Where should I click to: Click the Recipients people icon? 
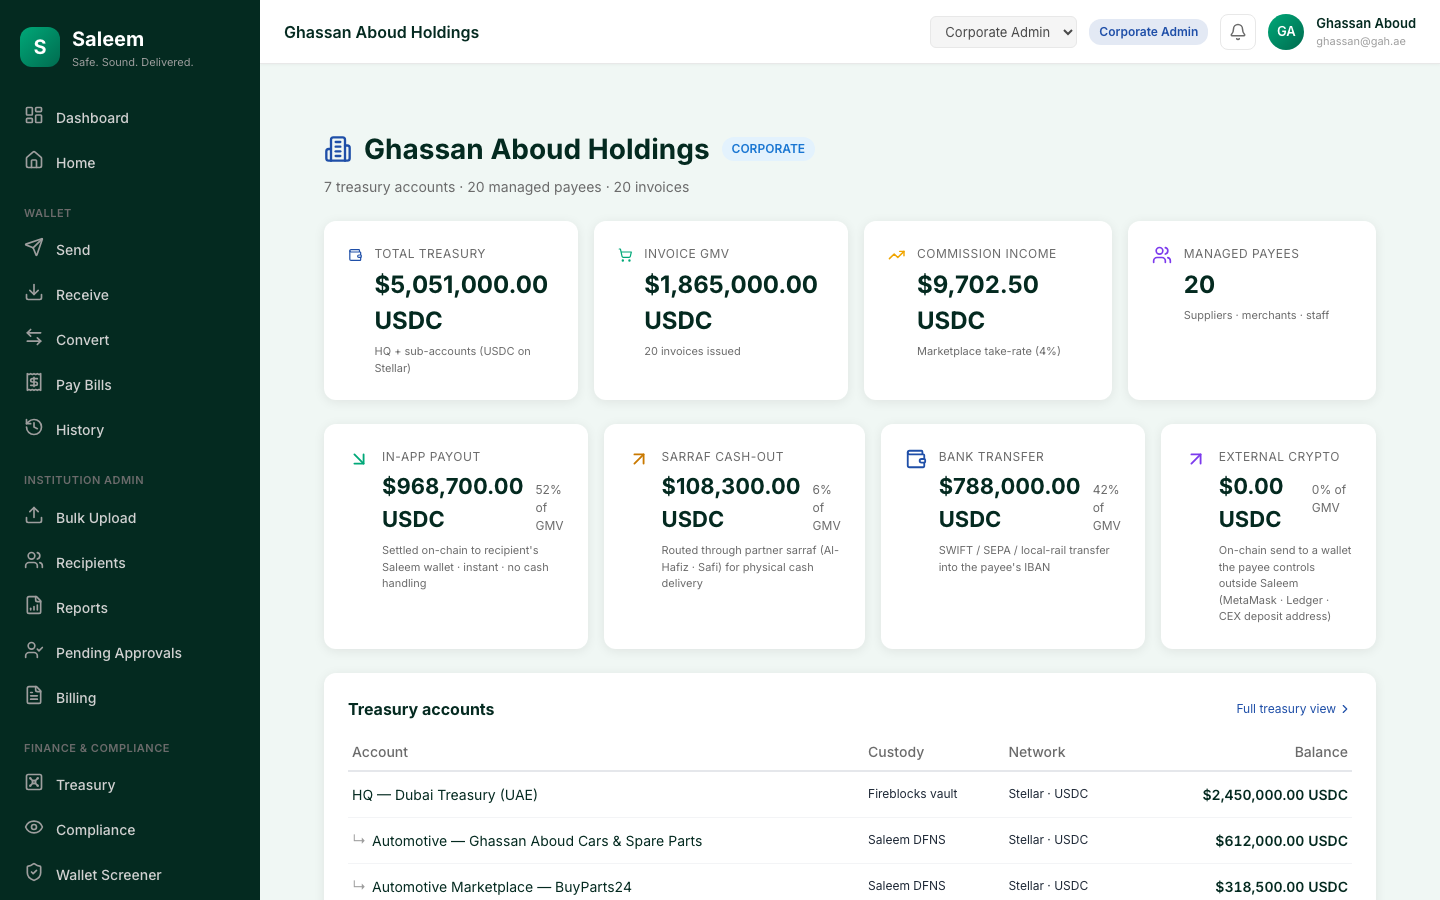pos(34,560)
